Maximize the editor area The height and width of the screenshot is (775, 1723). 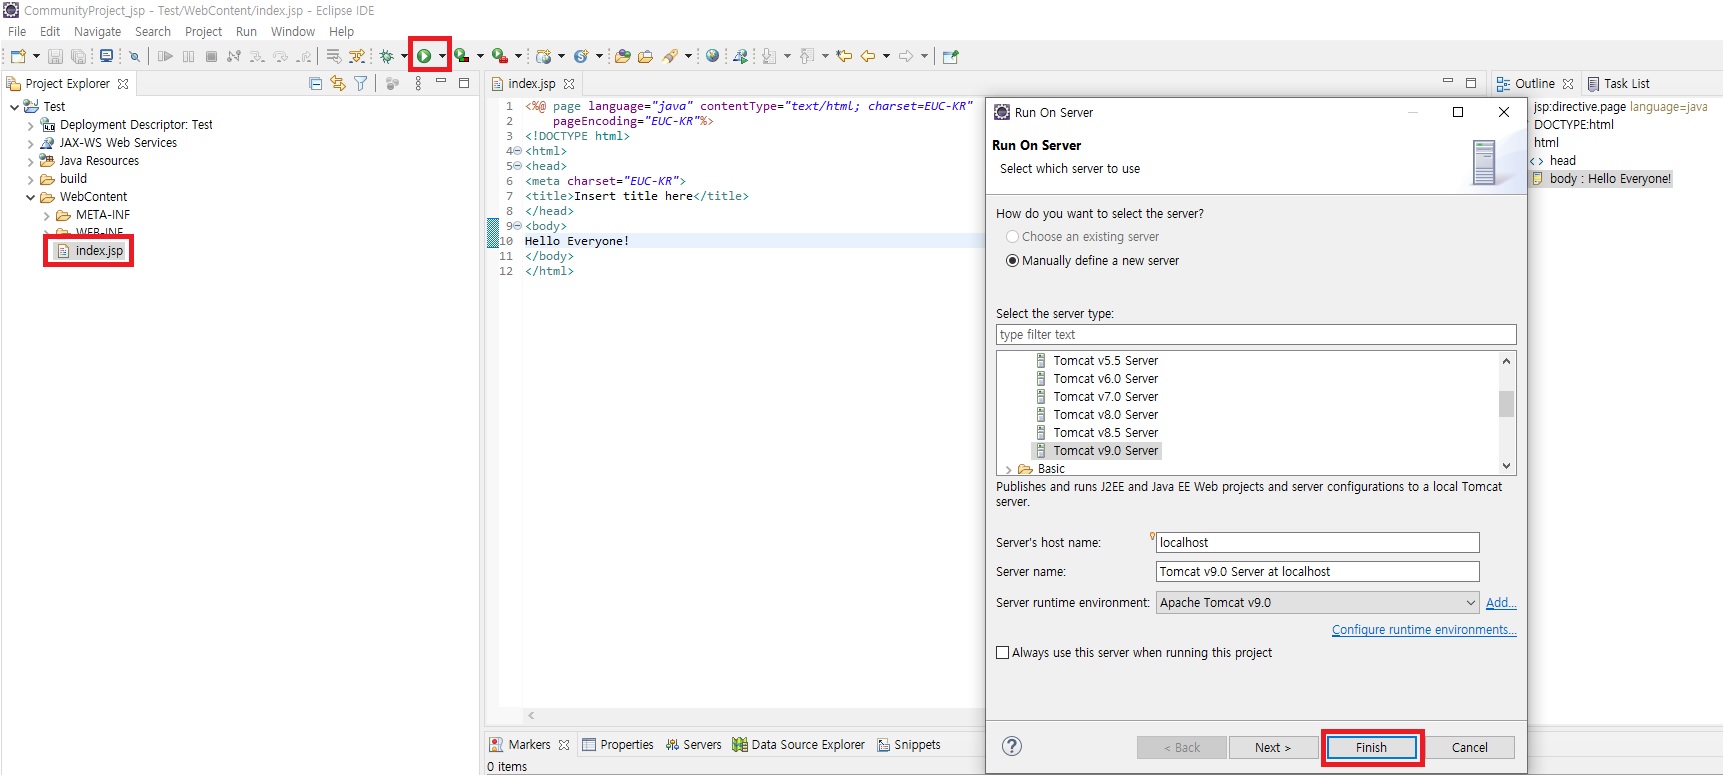(x=1471, y=83)
